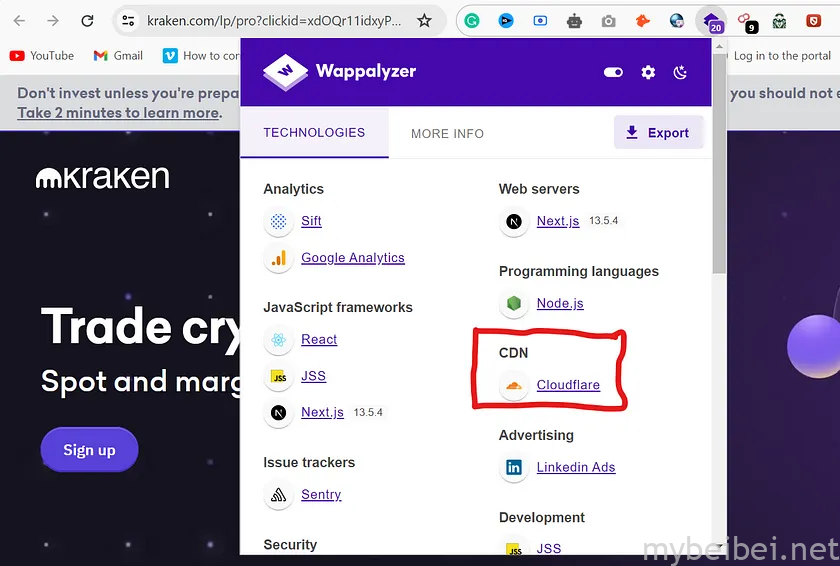Open the React technology link
840x566 pixels.
click(x=319, y=340)
